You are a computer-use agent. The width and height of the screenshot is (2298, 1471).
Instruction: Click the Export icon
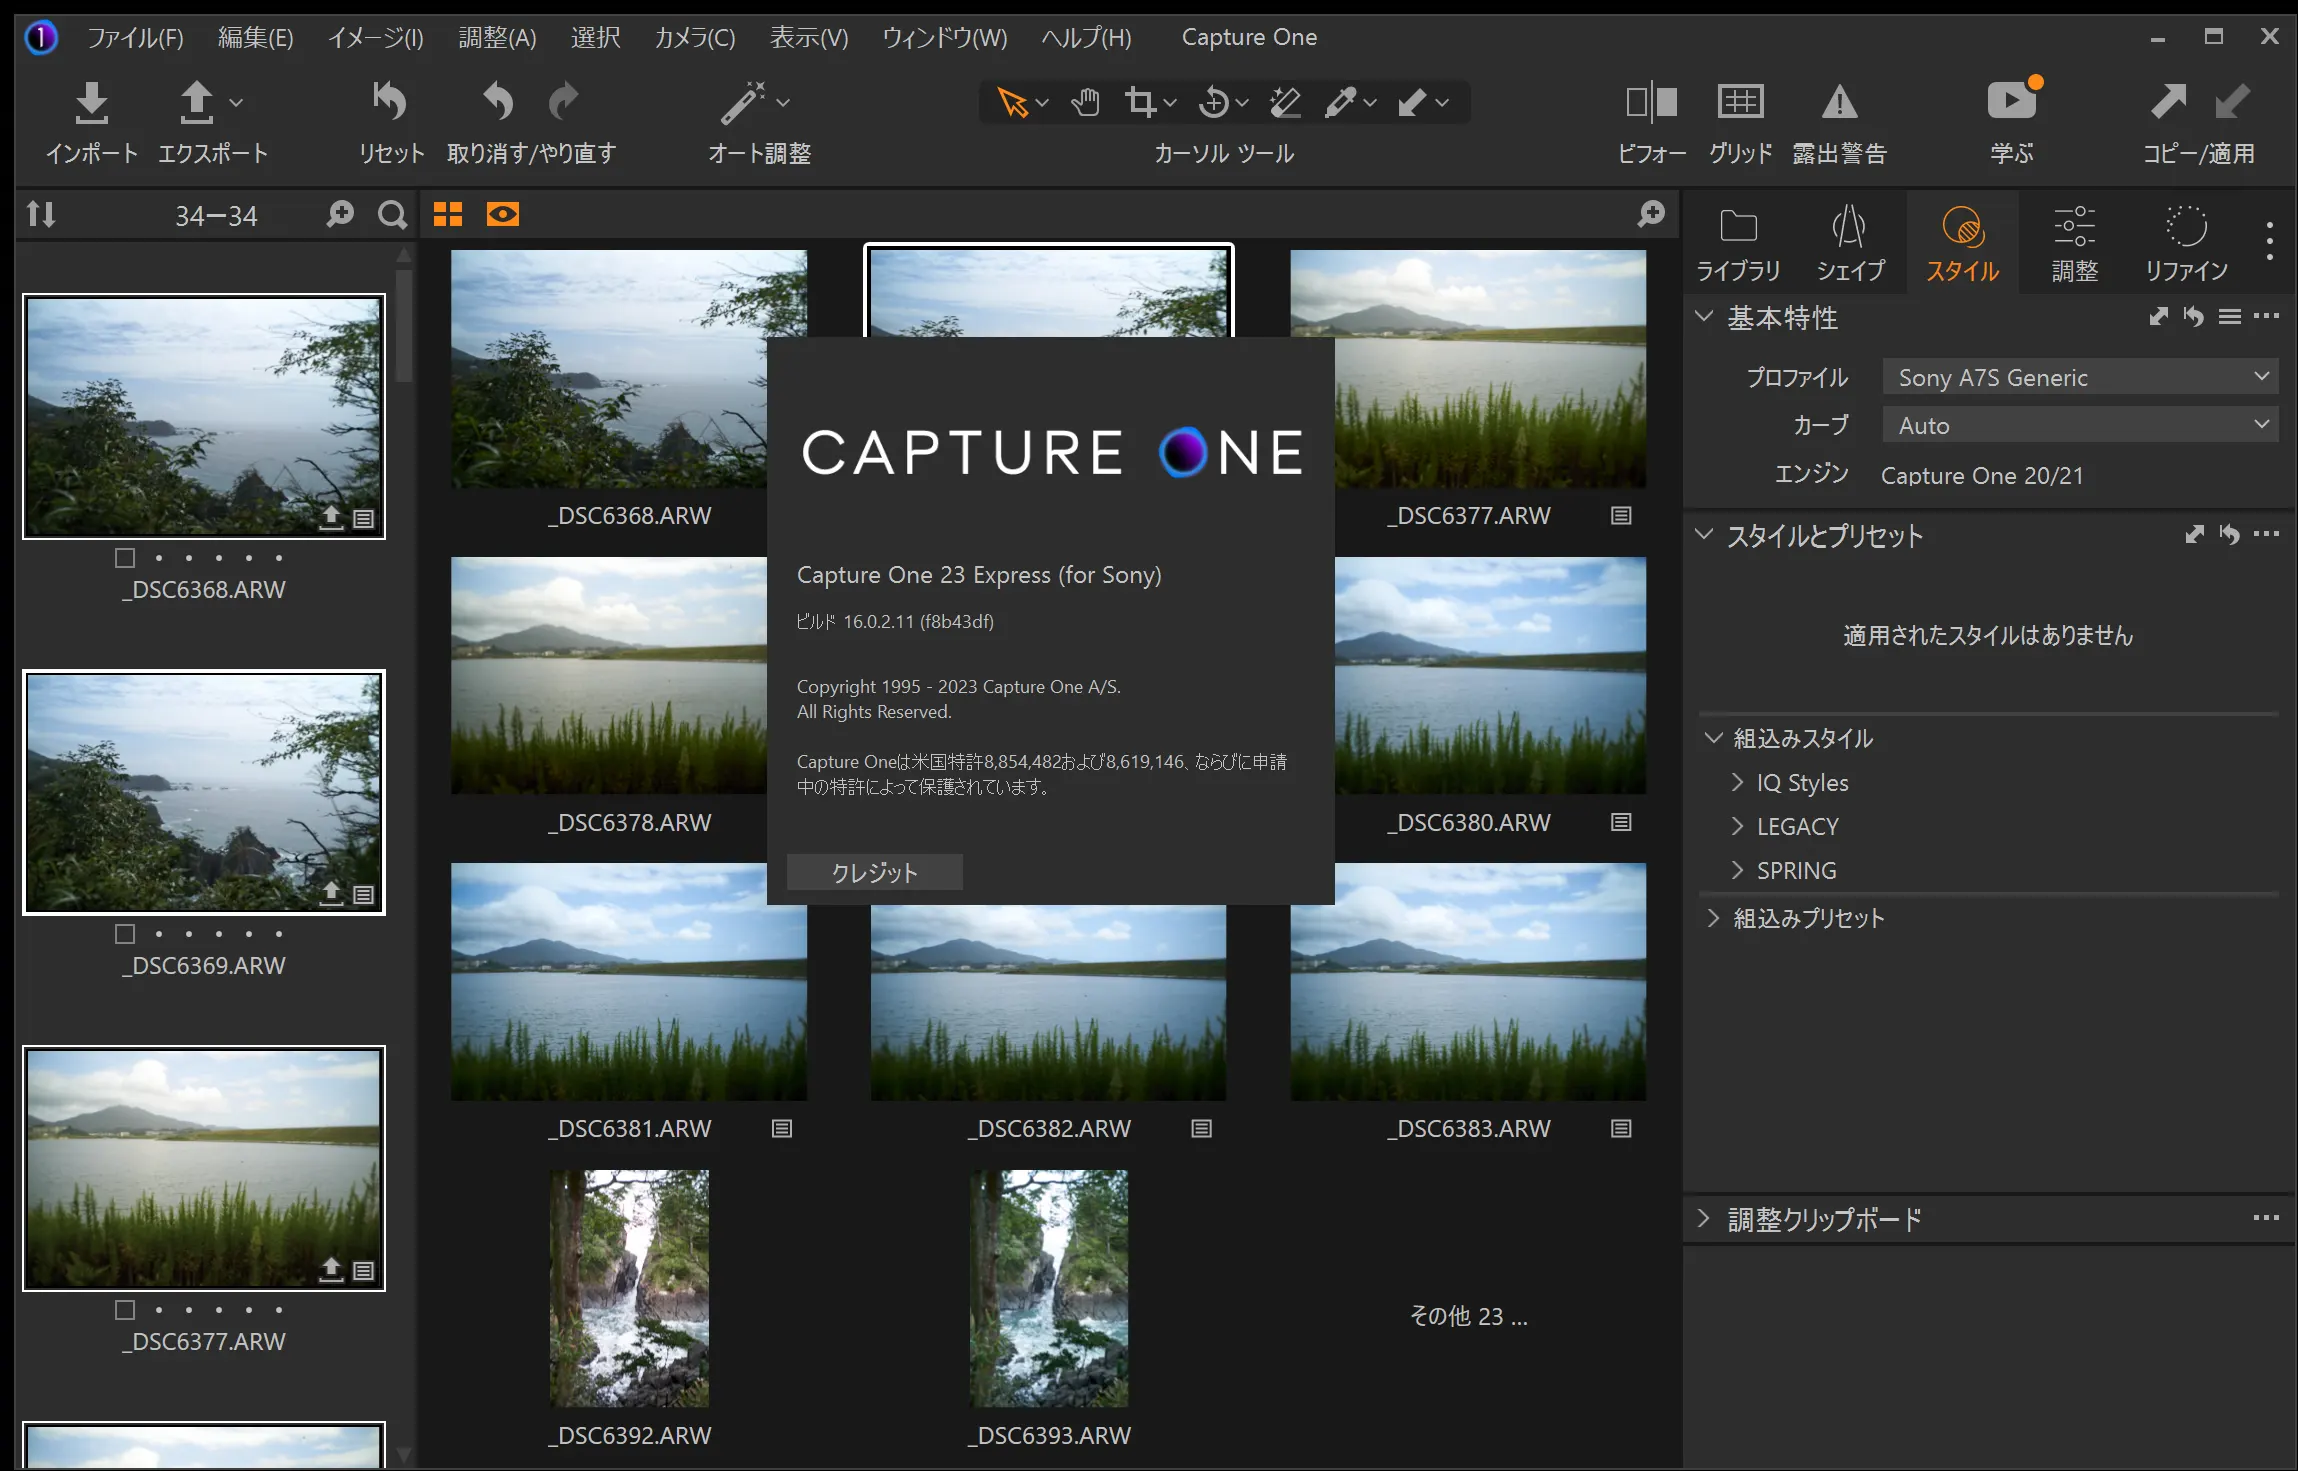(x=197, y=102)
